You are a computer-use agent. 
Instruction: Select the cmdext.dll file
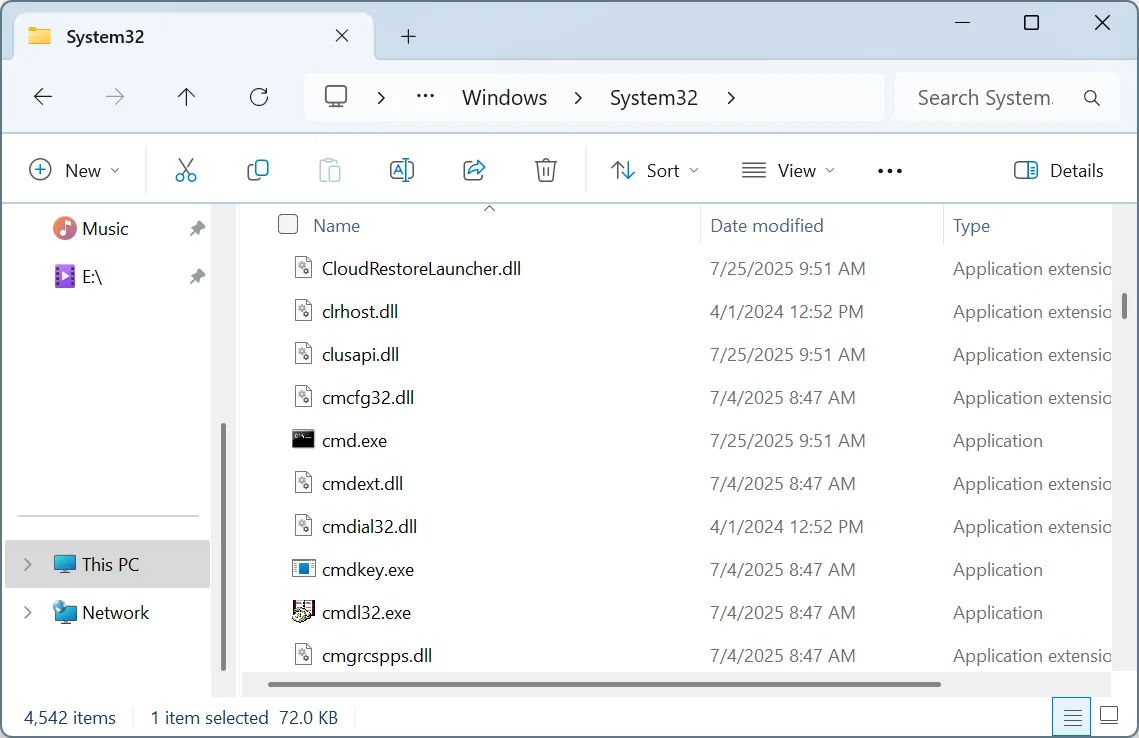coord(362,484)
